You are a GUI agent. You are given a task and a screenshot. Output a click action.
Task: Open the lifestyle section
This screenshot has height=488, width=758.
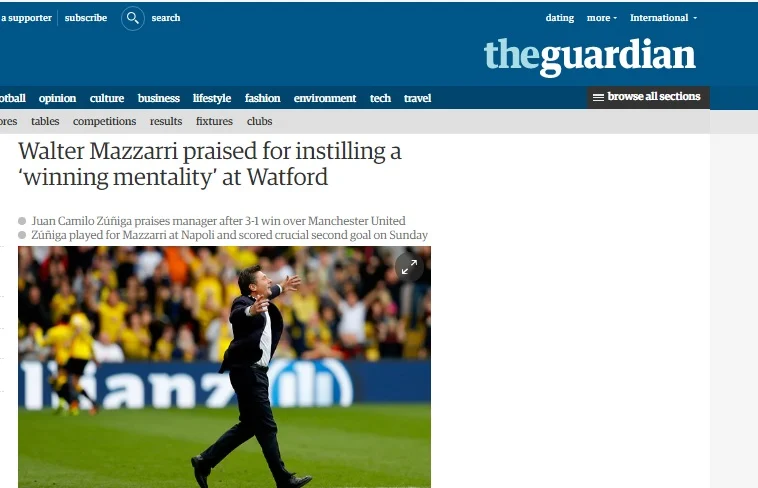[x=212, y=98]
